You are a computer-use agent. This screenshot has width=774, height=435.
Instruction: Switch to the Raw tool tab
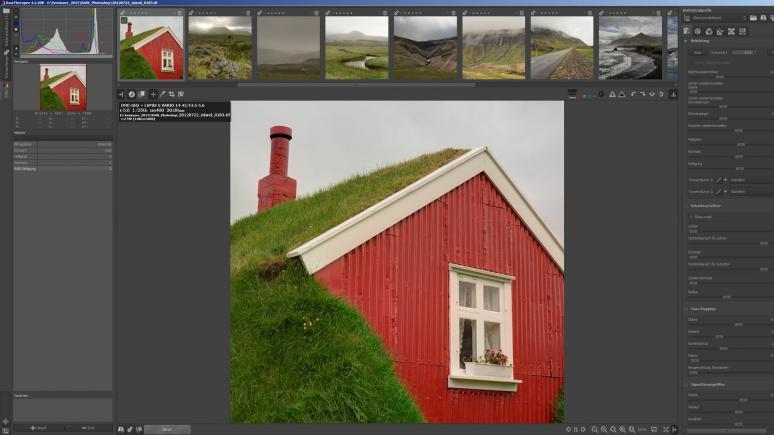[x=742, y=31]
